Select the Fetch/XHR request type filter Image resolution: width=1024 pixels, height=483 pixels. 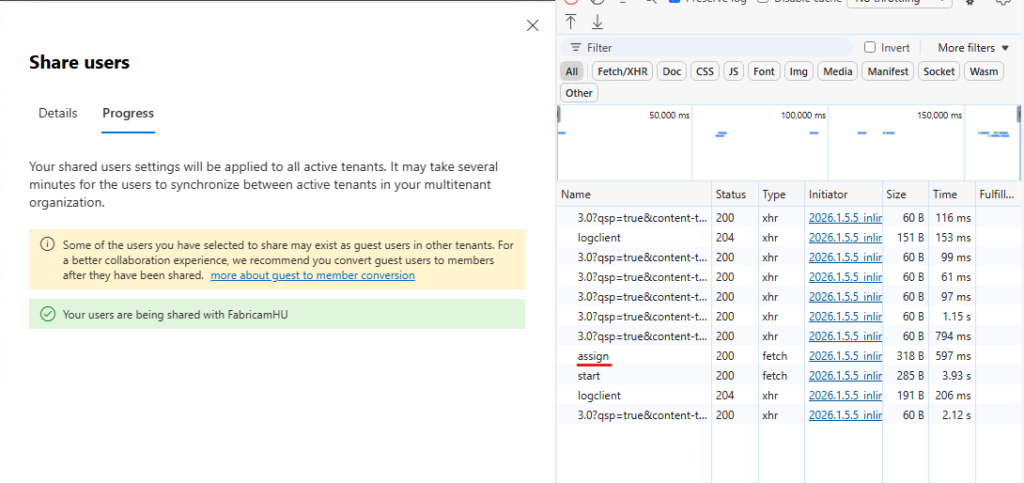point(623,71)
